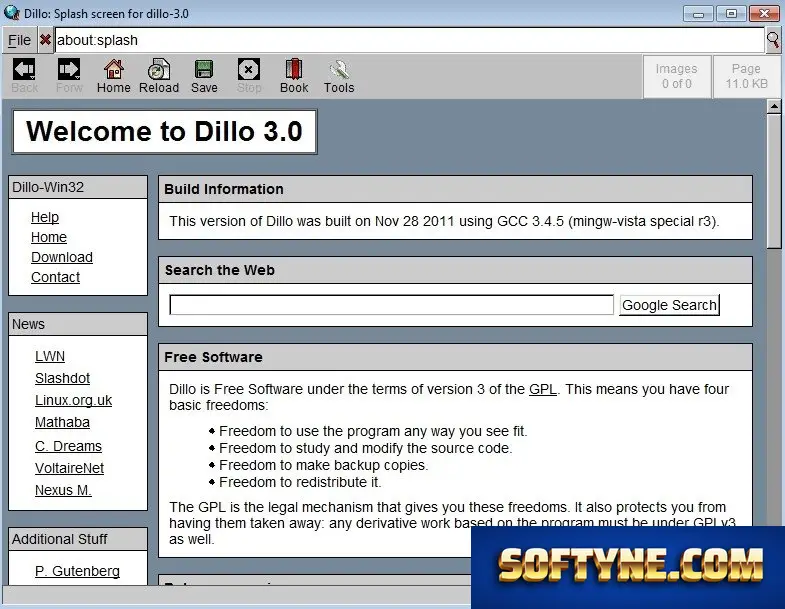Click the Back navigation arrow icon
This screenshot has width=785, height=609.
pos(24,70)
